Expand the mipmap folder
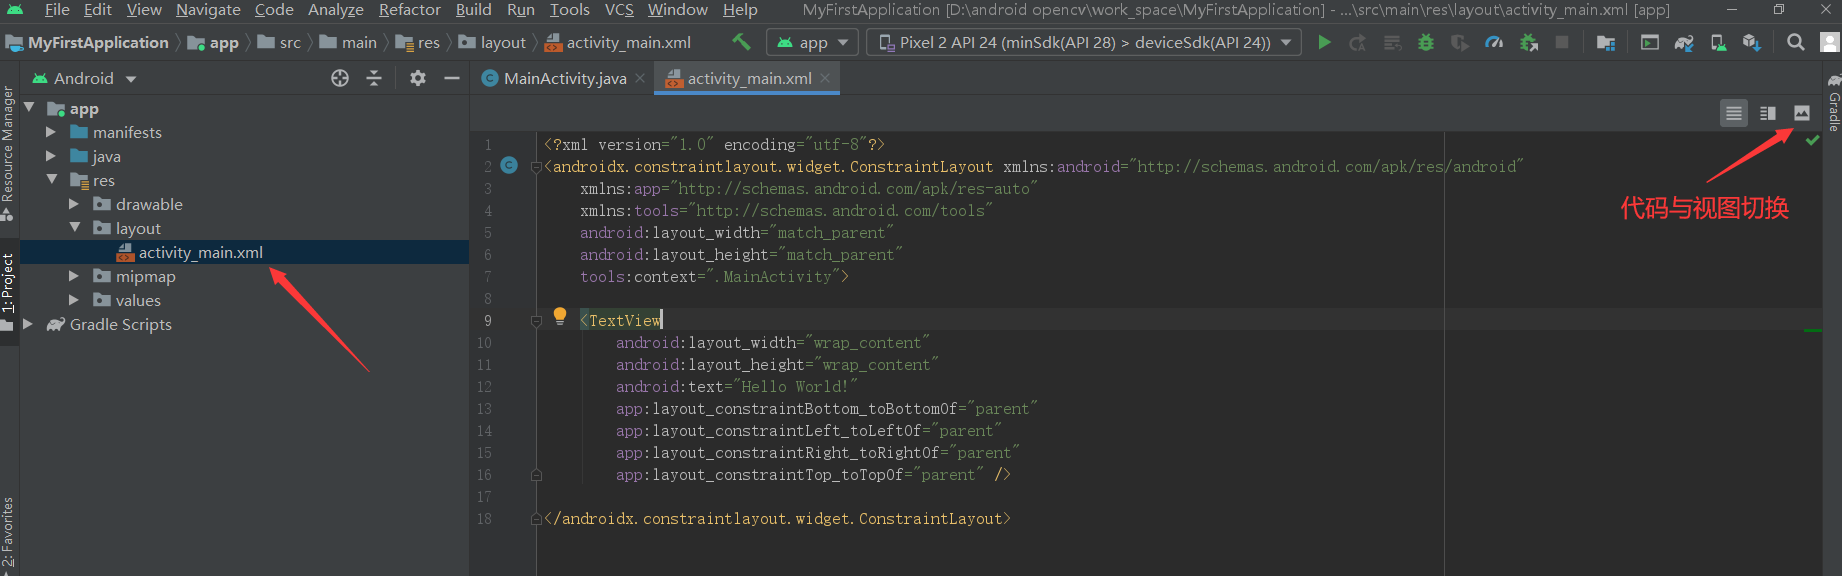 74,276
